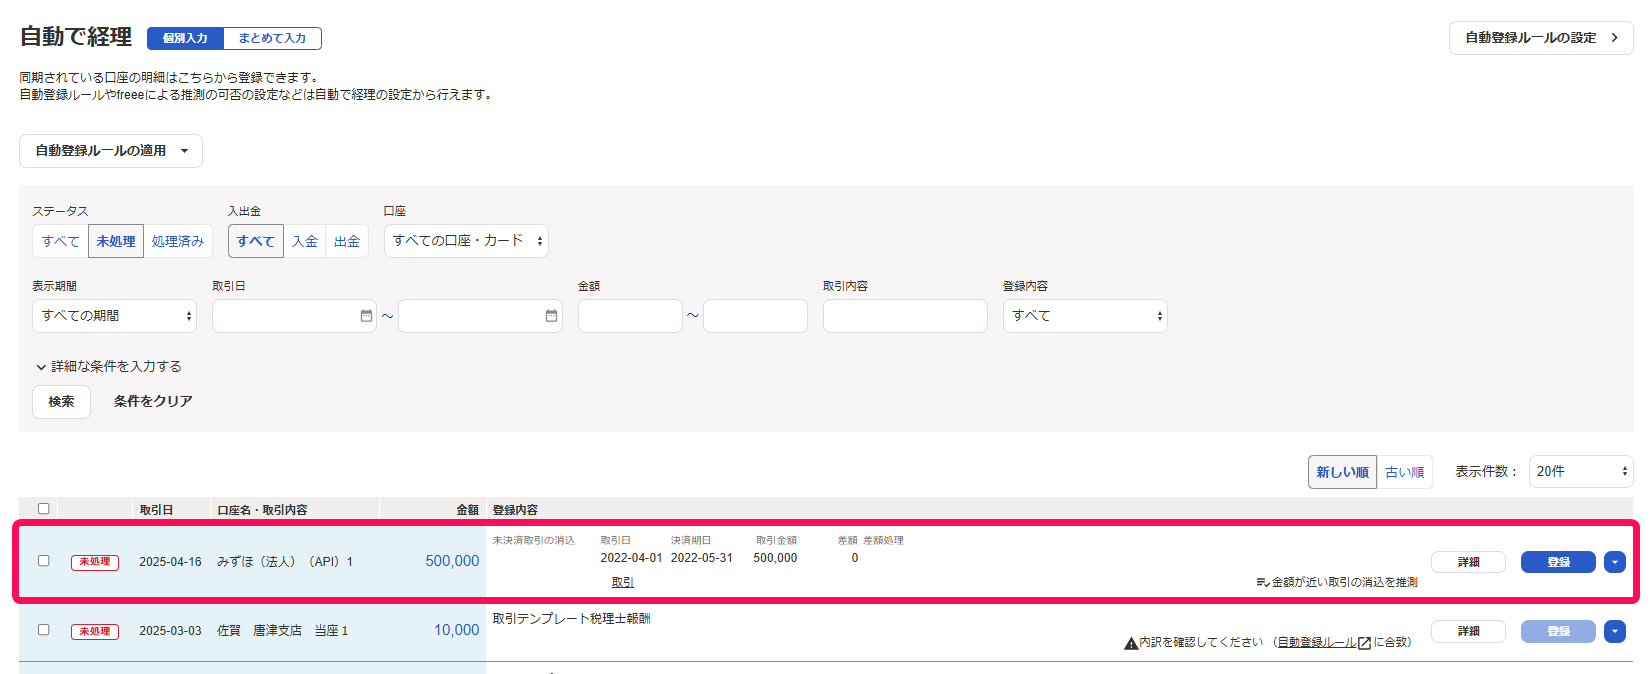Viewport: 1652px width, 674px height.
Task: Click the 検索 button
Action: tap(61, 402)
